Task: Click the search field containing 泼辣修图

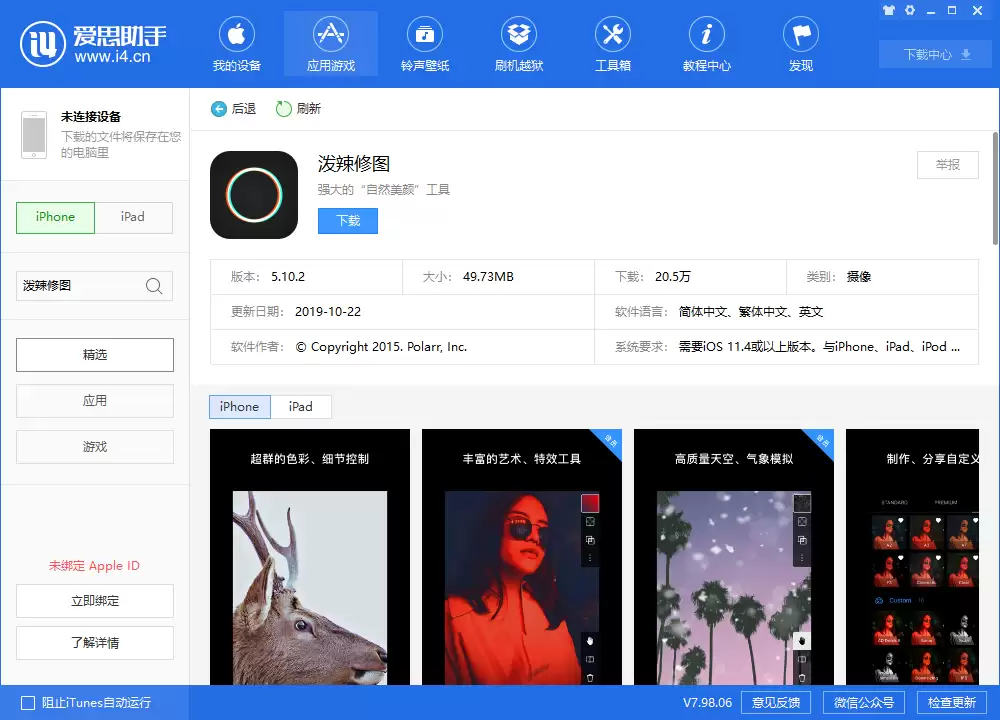Action: click(x=94, y=286)
